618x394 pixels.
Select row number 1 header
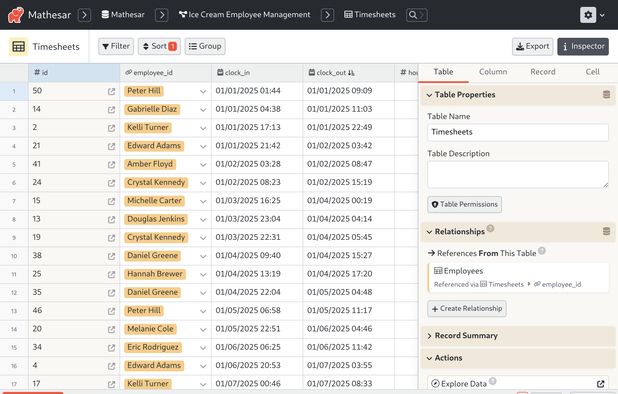[14, 91]
